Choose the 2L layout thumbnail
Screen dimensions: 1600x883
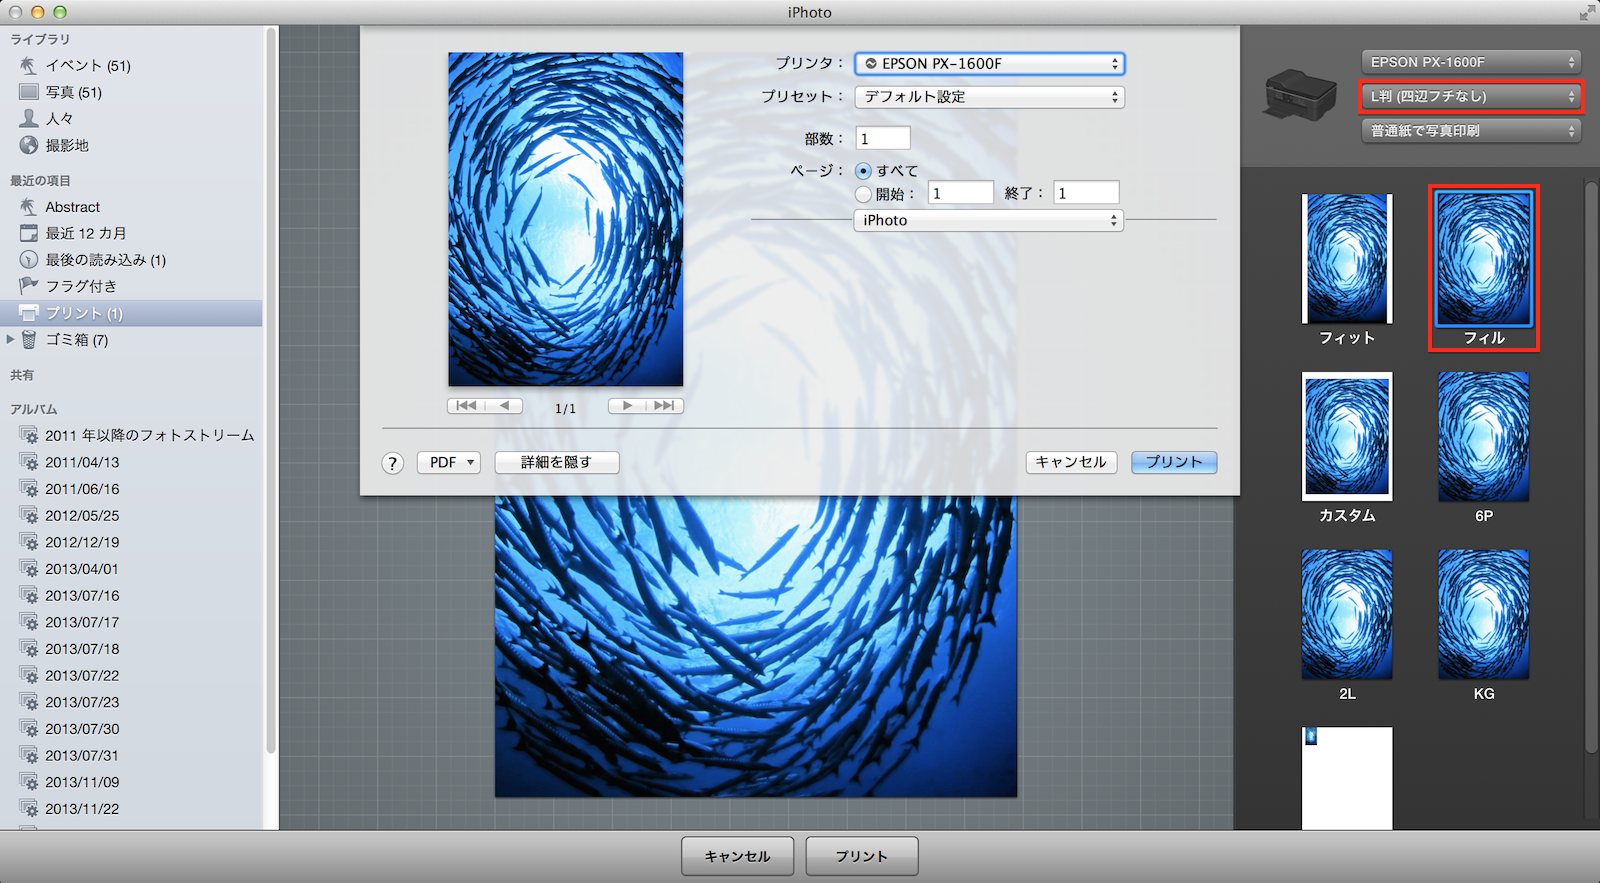[1346, 615]
